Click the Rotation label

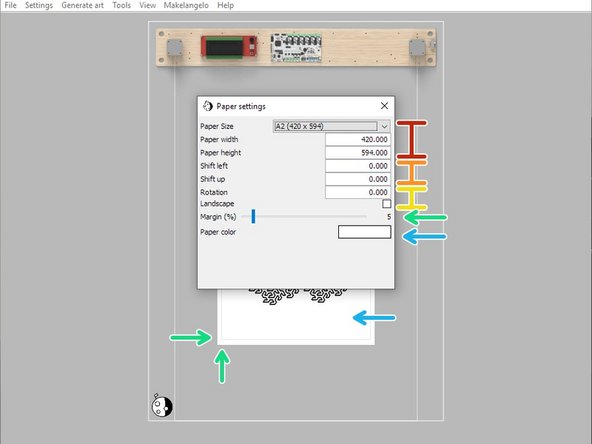[x=214, y=192]
